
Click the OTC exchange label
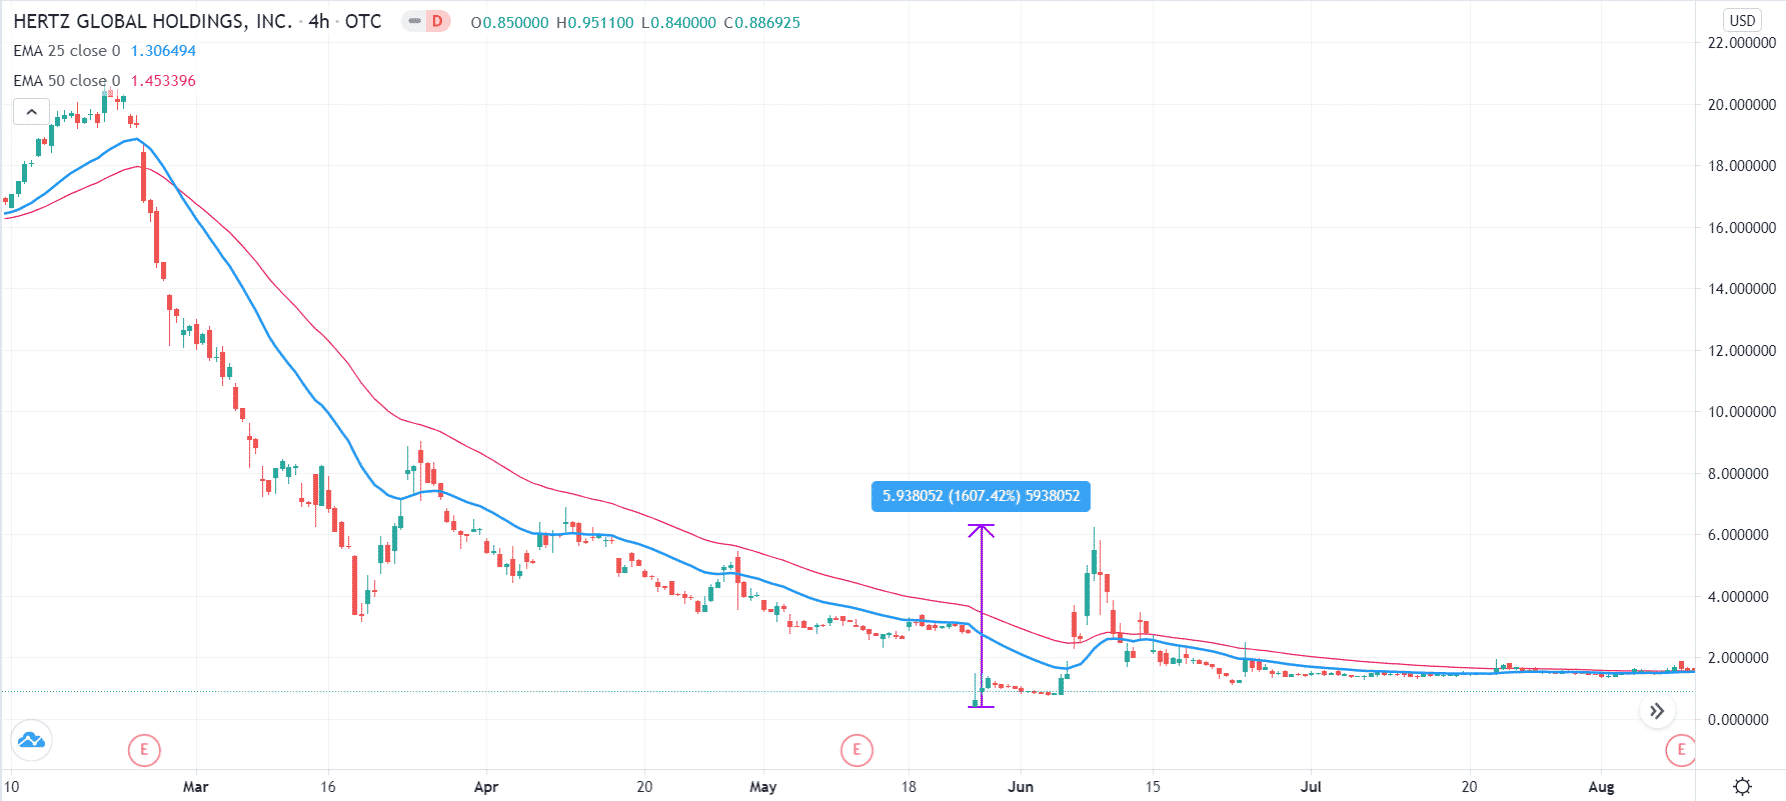(x=363, y=21)
